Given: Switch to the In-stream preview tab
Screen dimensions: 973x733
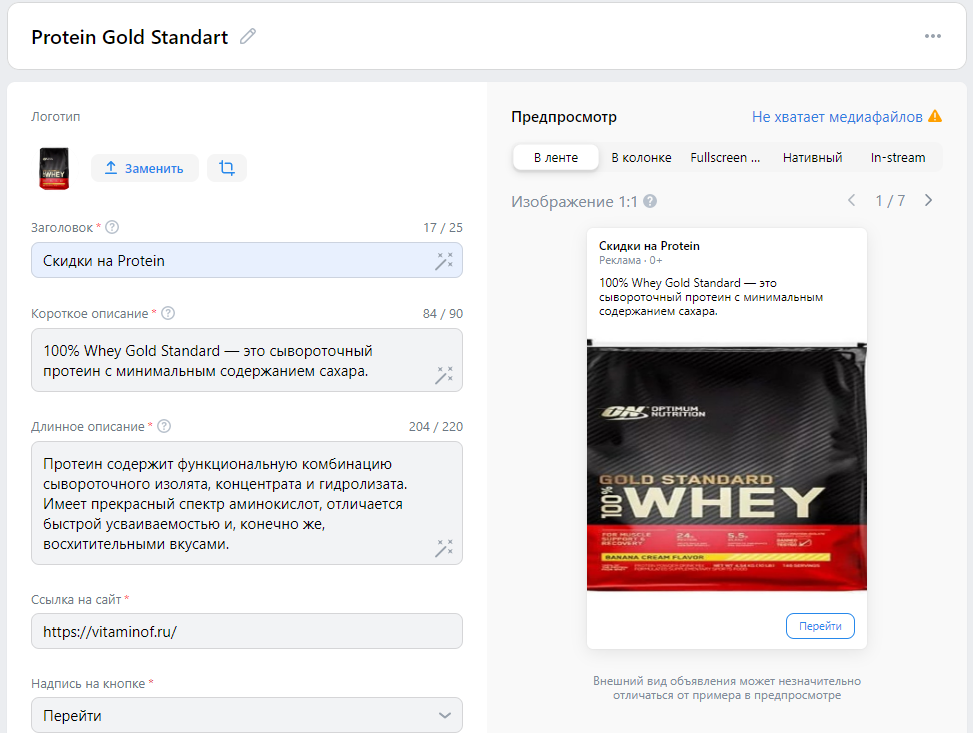Looking at the screenshot, I should pyautogui.click(x=898, y=158).
